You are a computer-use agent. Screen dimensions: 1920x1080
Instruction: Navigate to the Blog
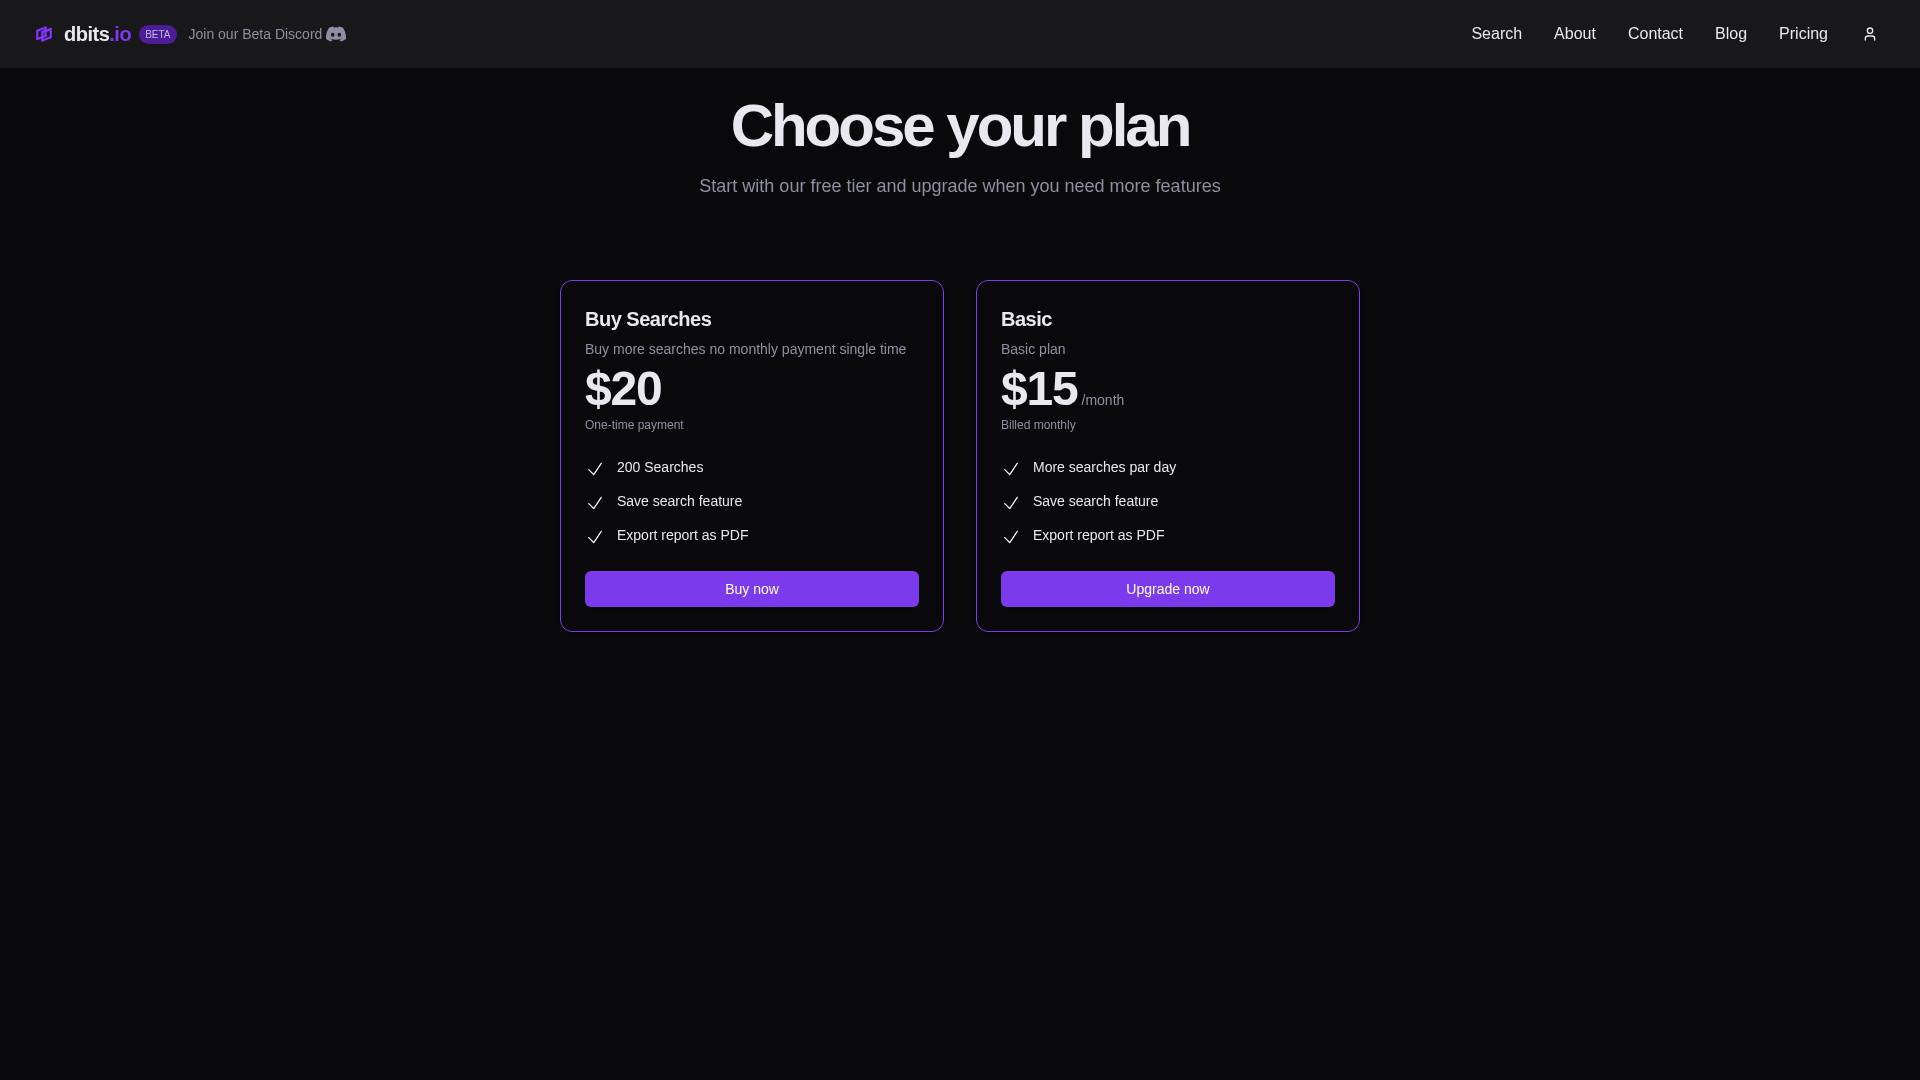[1730, 34]
